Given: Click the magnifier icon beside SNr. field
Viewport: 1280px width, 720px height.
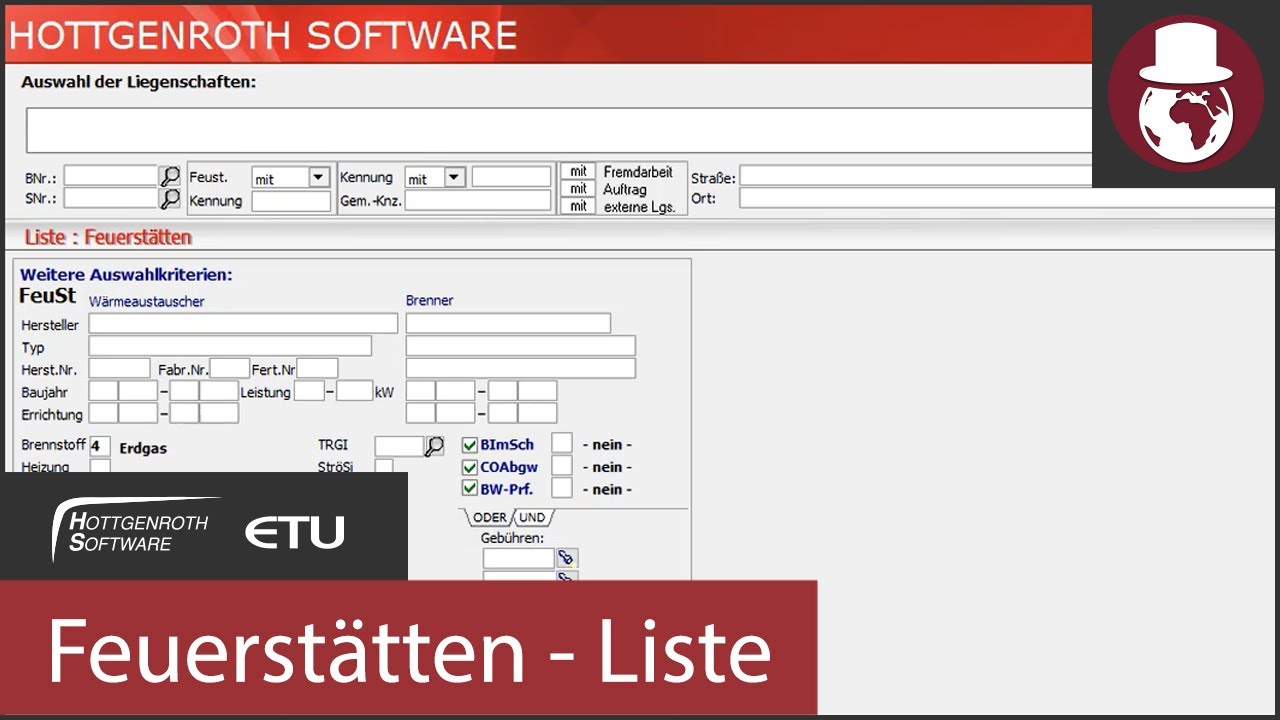Looking at the screenshot, I should (x=171, y=198).
